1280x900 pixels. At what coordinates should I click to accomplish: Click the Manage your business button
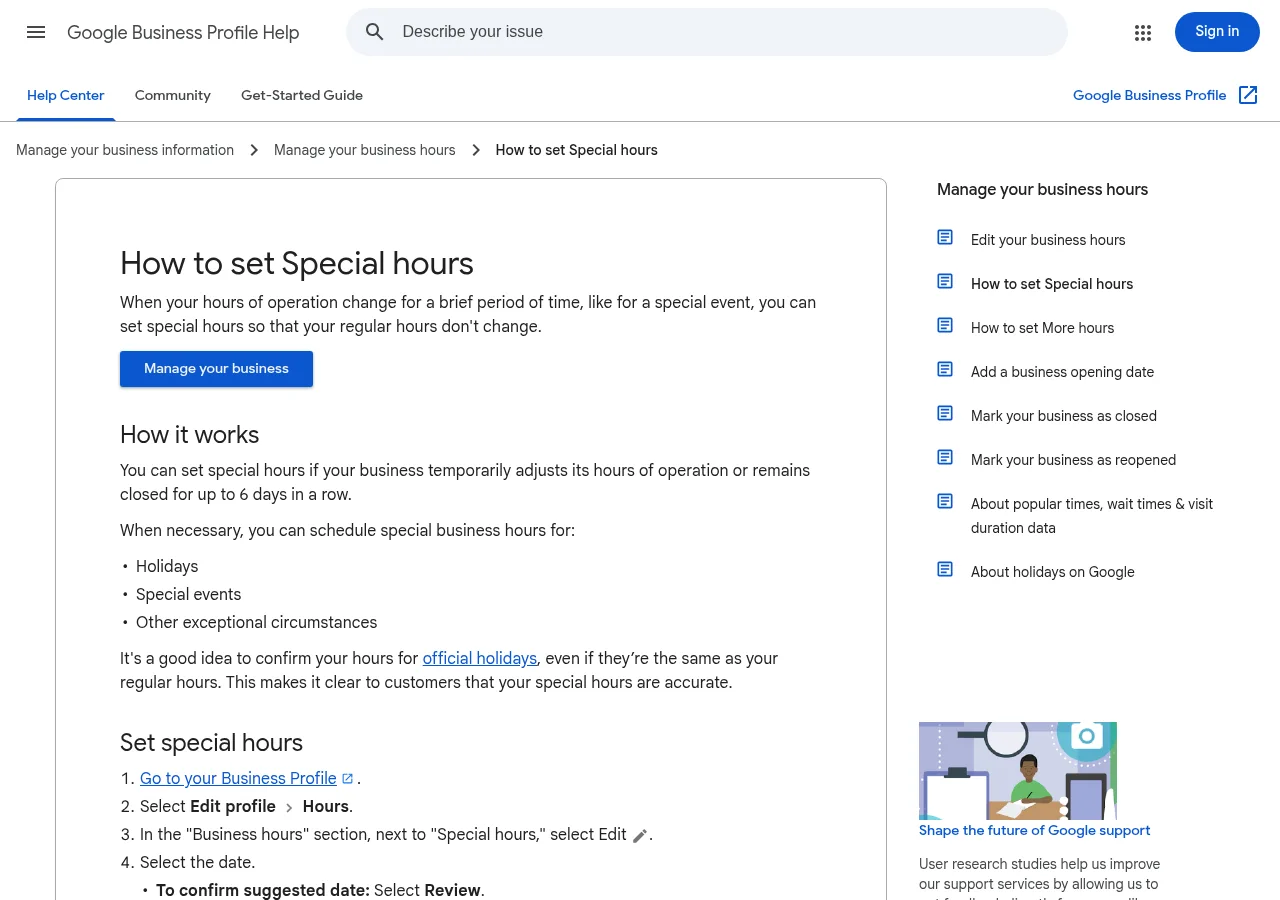(216, 369)
